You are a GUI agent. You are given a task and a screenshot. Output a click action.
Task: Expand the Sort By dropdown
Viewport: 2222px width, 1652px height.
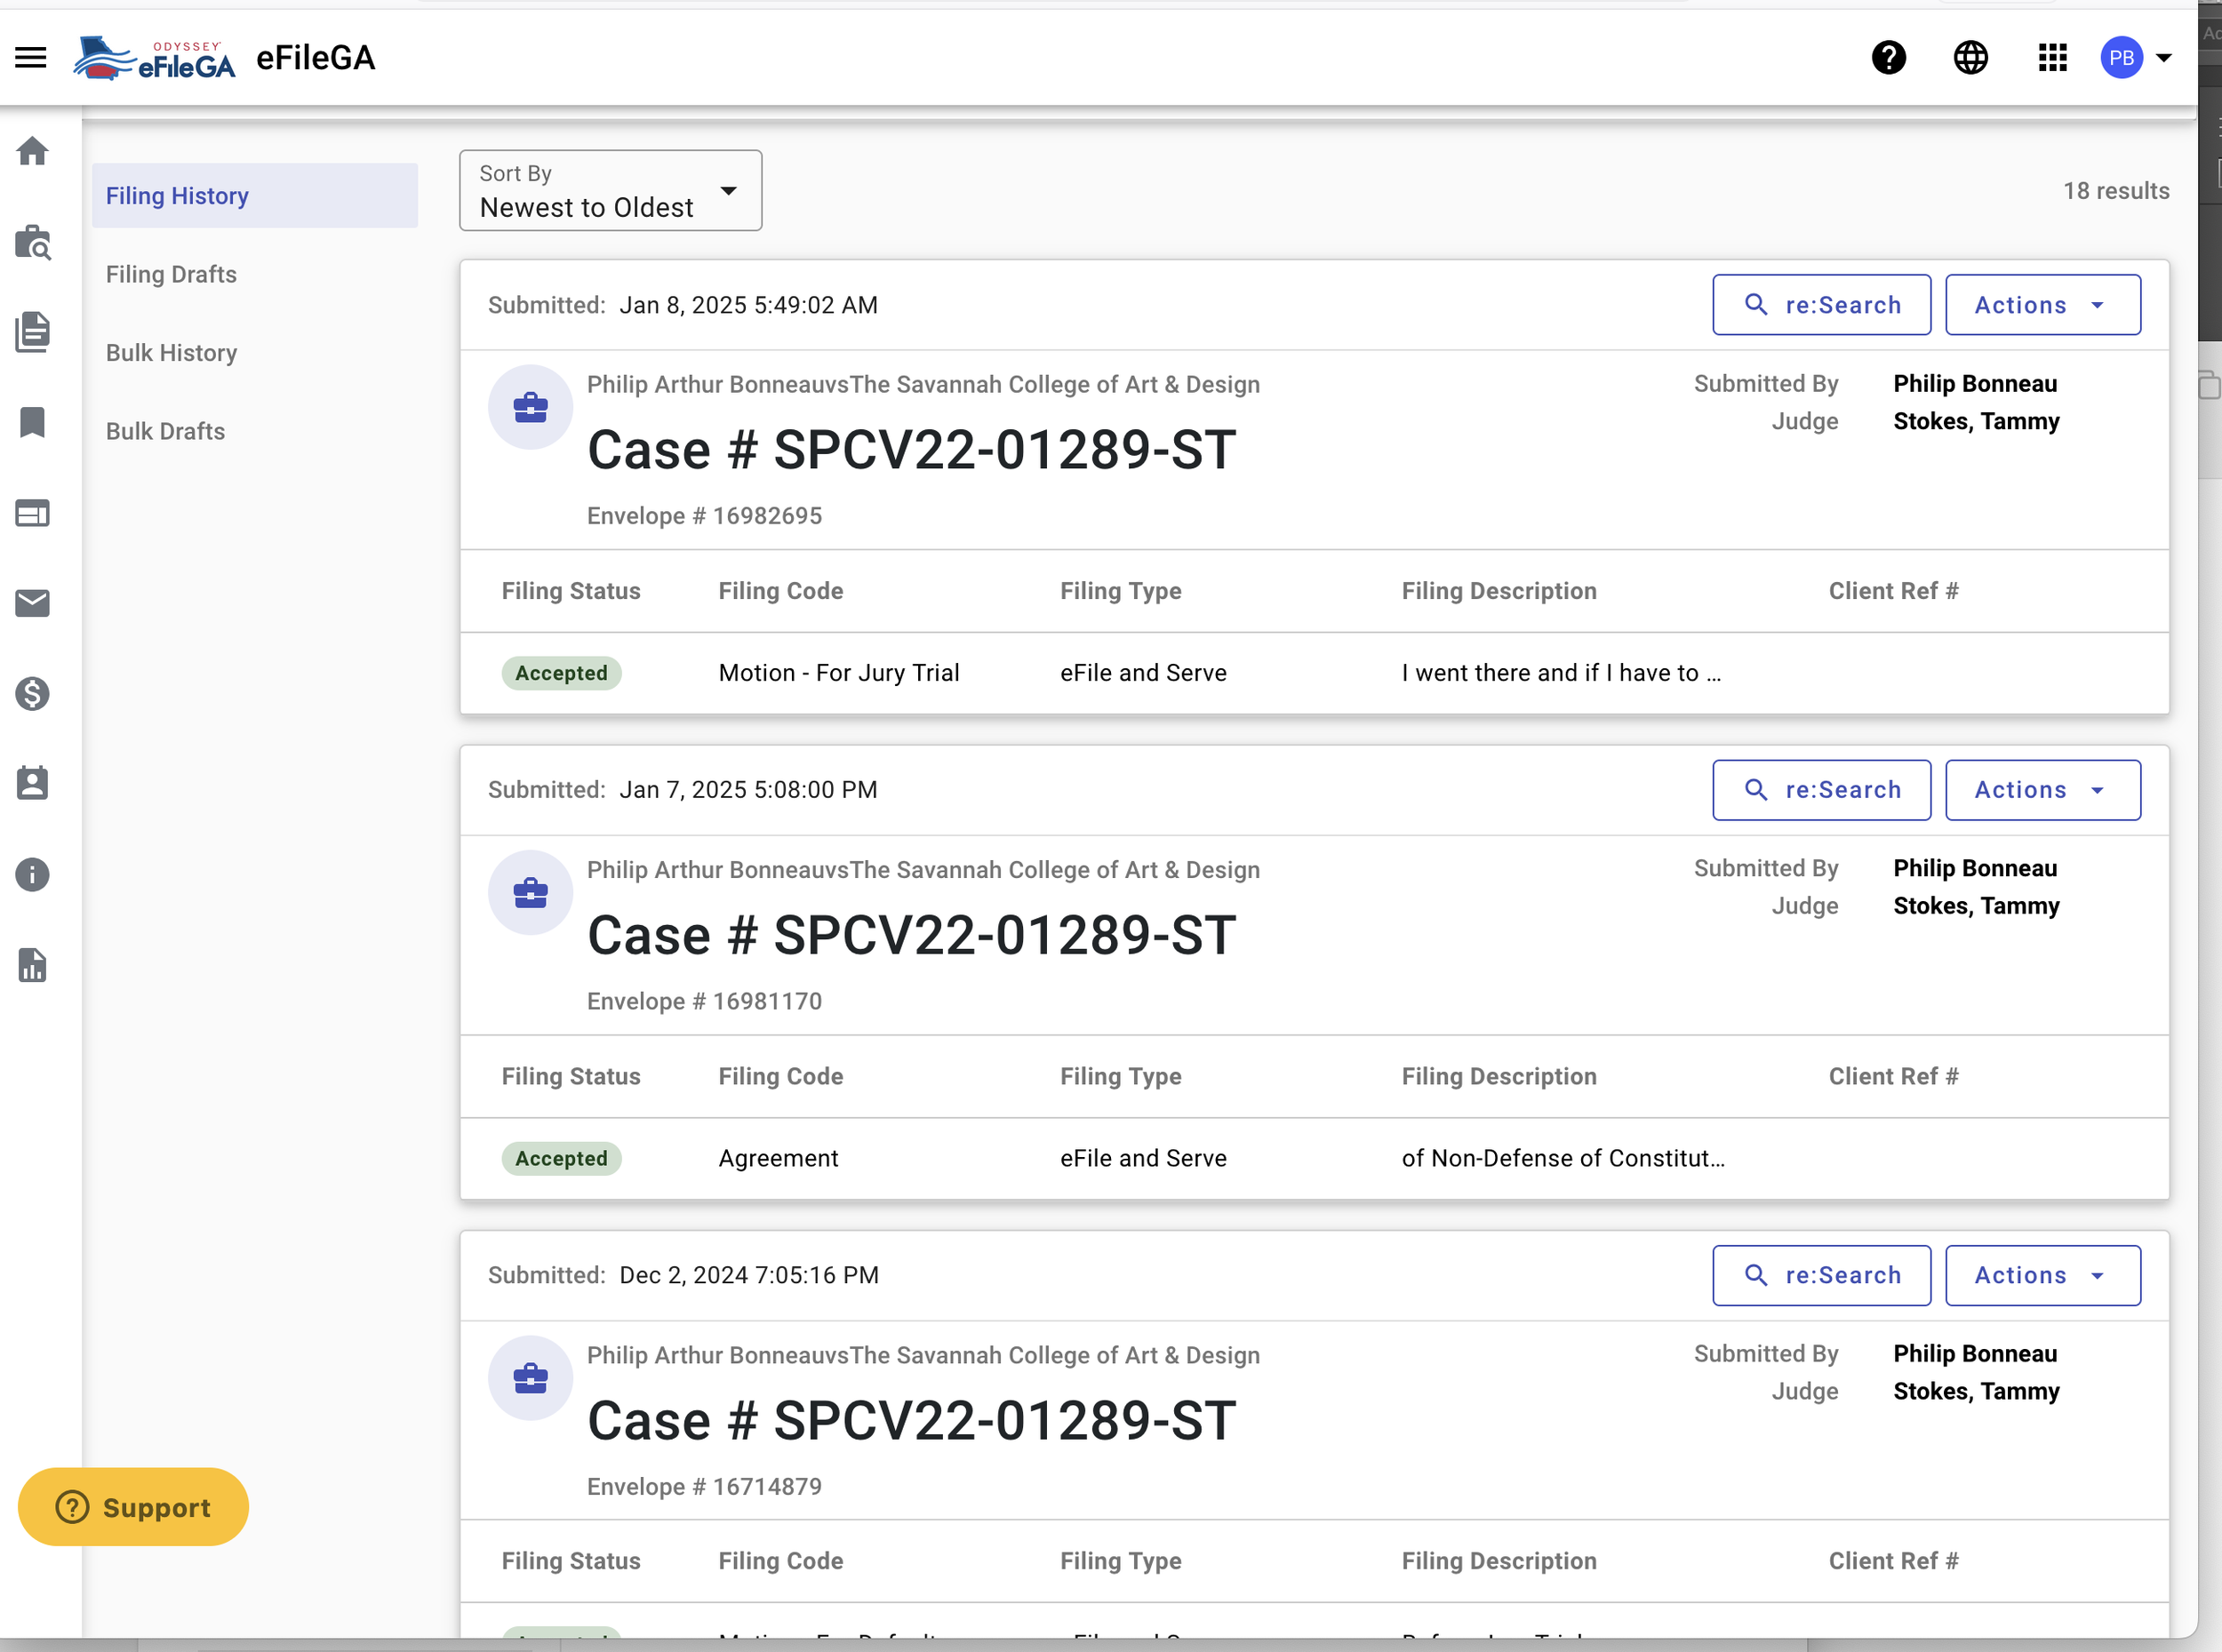point(610,191)
